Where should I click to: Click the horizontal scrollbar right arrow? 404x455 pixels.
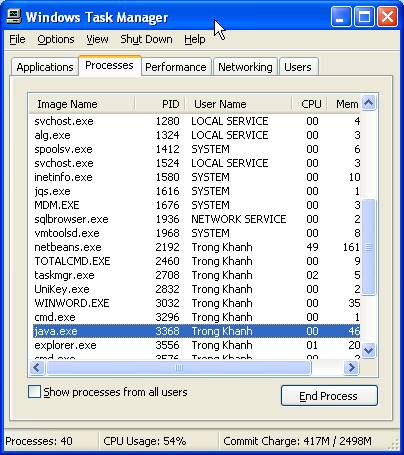tap(352, 368)
